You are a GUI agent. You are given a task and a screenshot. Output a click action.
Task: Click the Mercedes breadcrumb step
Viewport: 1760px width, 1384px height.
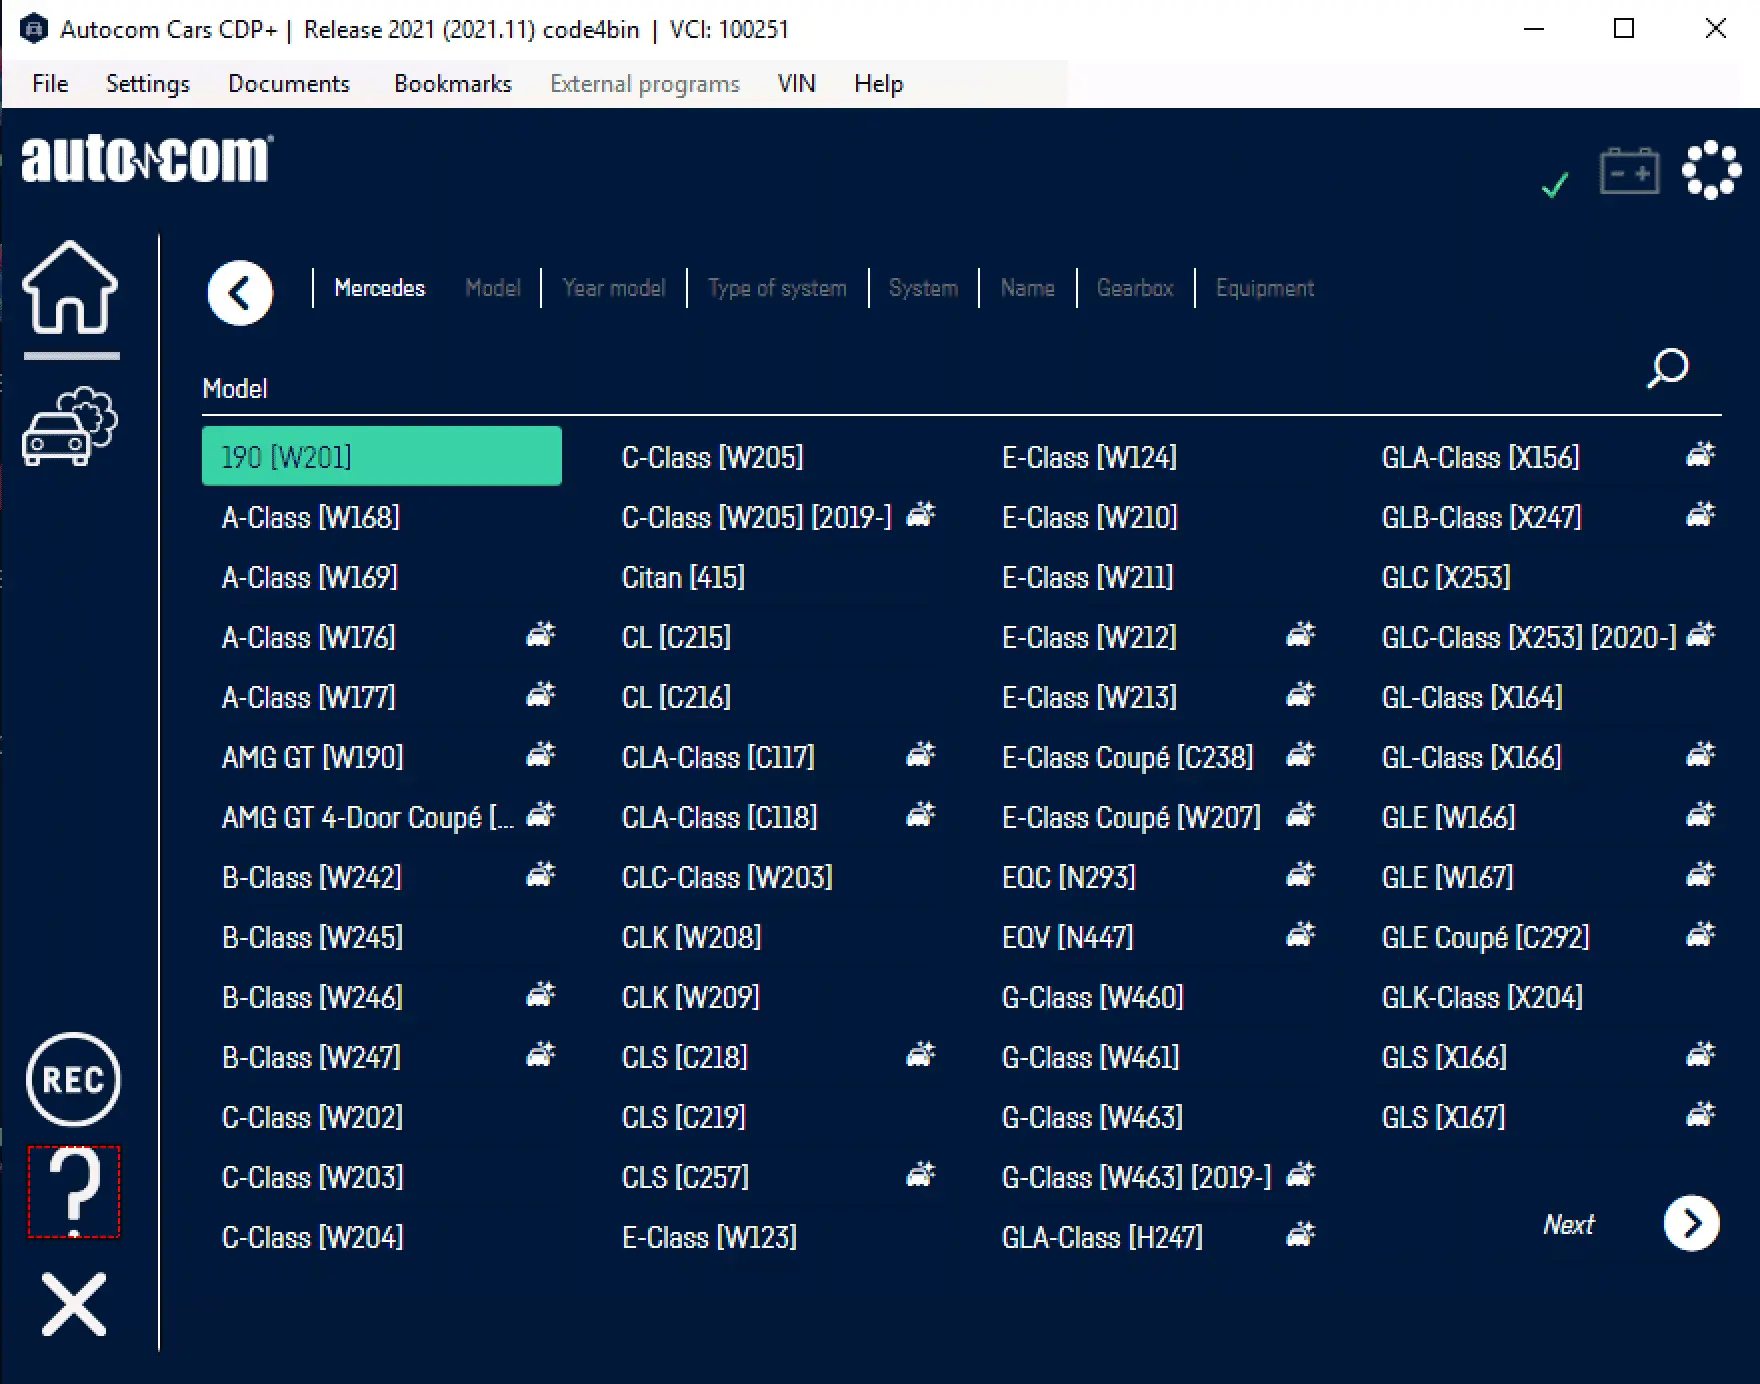(x=380, y=288)
